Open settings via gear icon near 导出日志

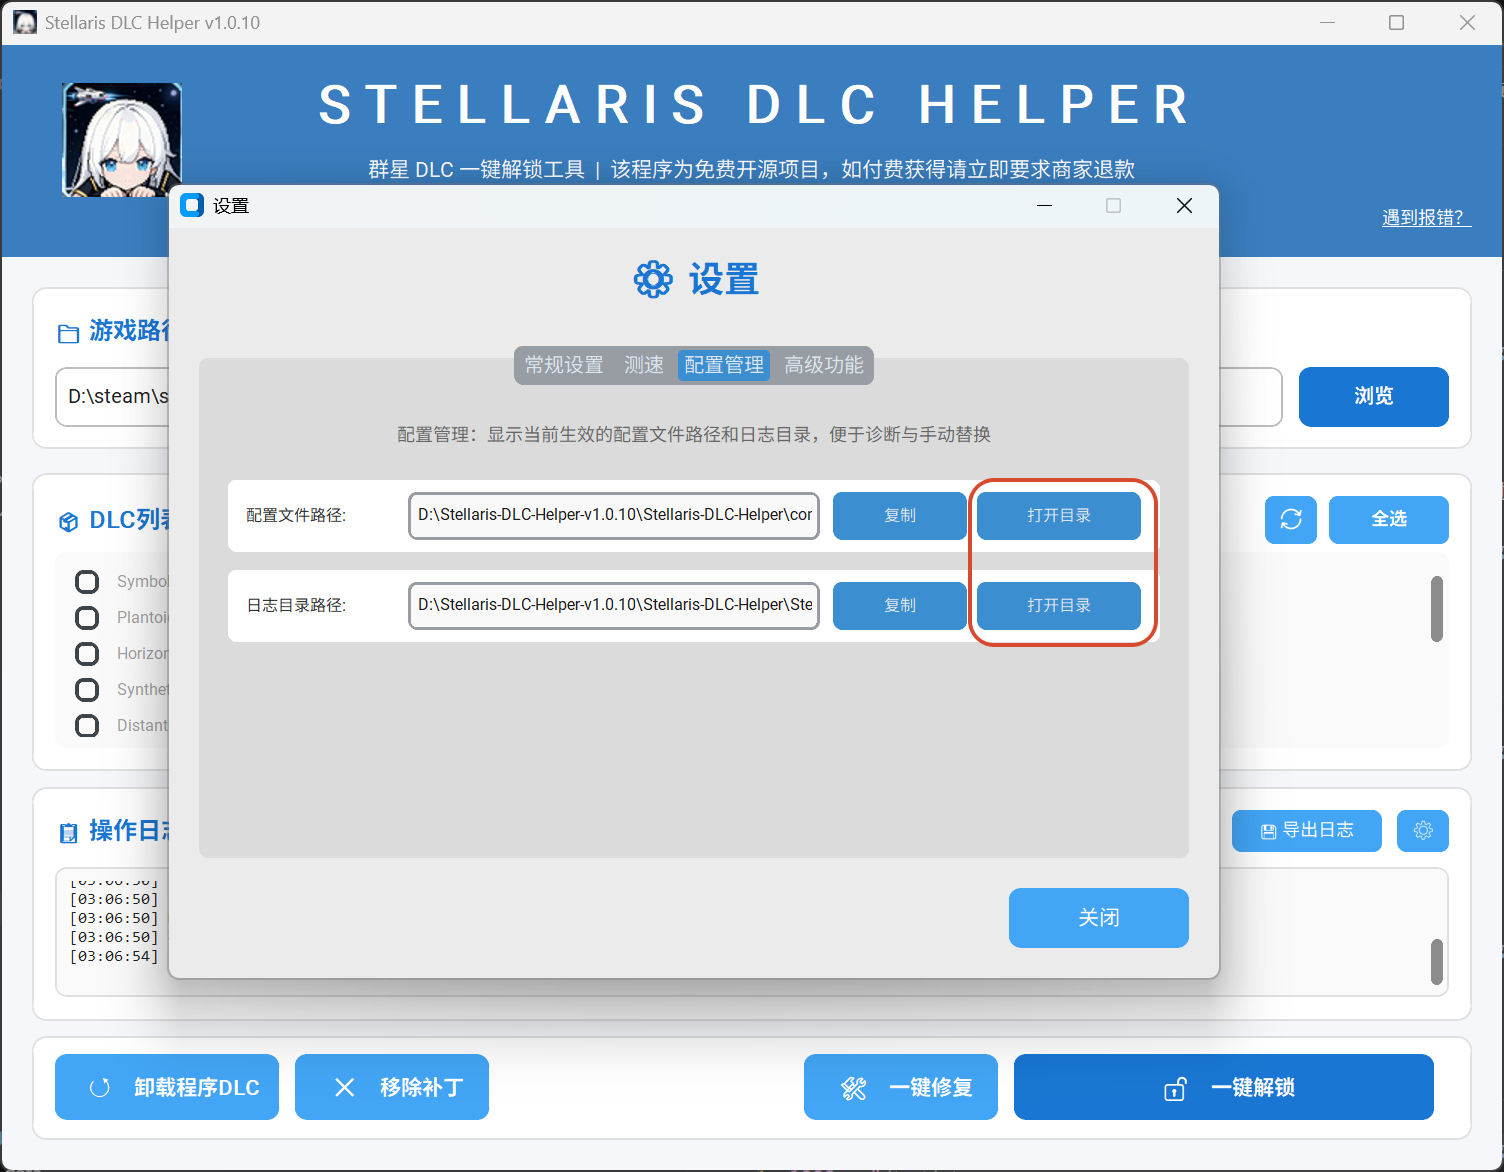point(1423,831)
